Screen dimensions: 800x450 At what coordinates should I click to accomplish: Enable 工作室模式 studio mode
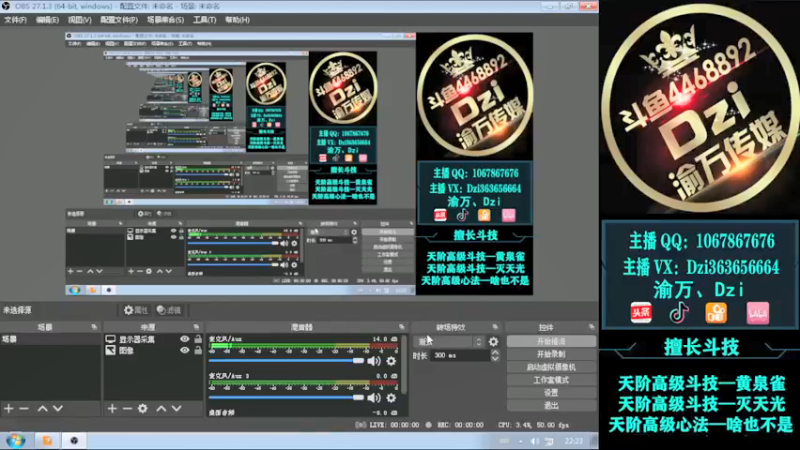551,380
